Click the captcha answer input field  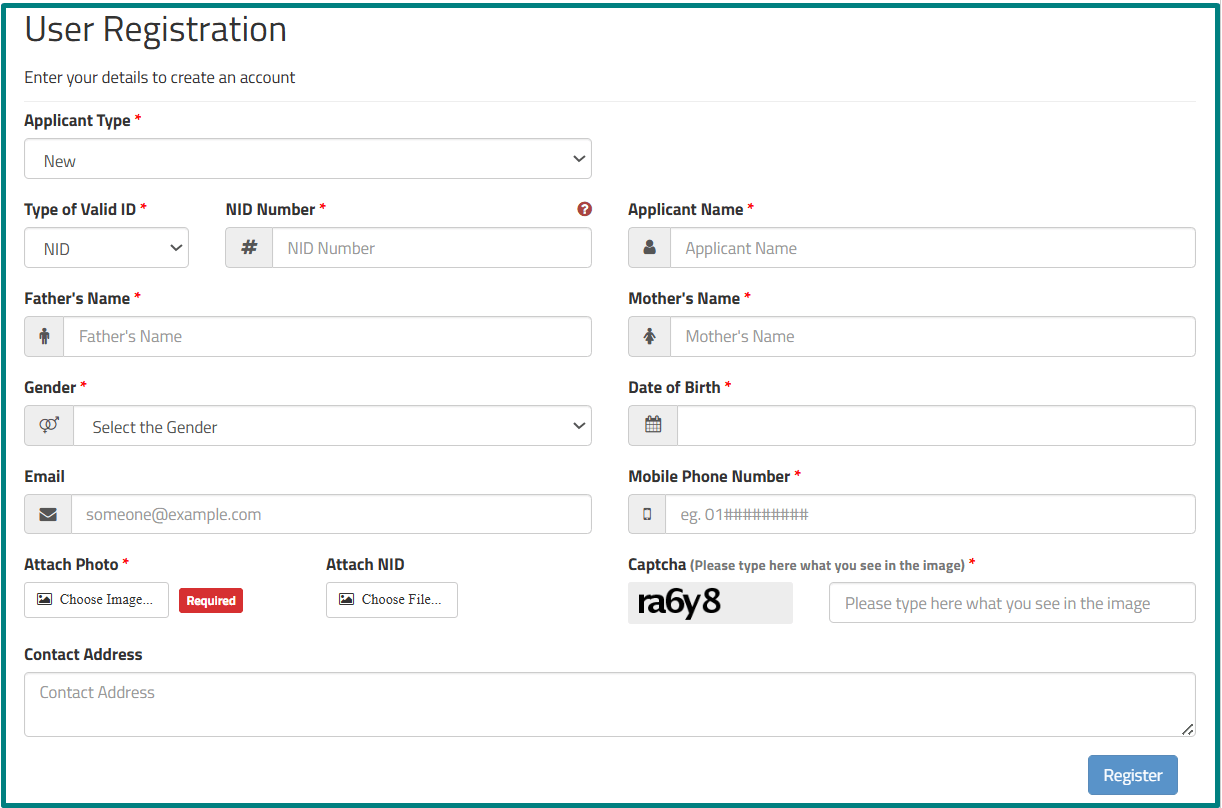[1011, 602]
